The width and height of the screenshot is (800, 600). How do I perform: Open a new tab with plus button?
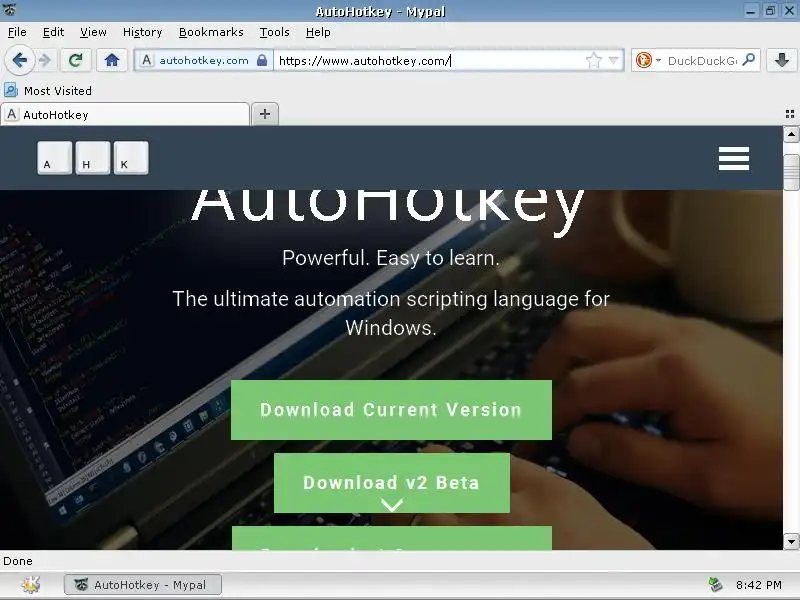265,114
